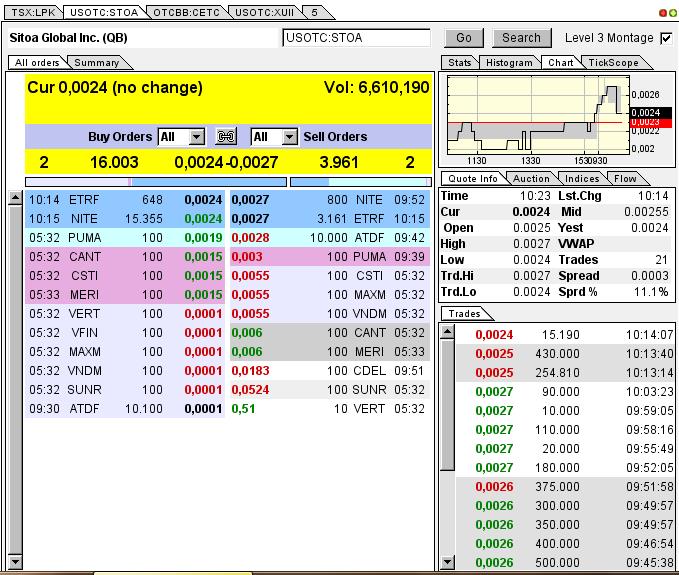Click the symbol input field with USOTC:STOA
679x575 pixels.
pyautogui.click(x=356, y=38)
